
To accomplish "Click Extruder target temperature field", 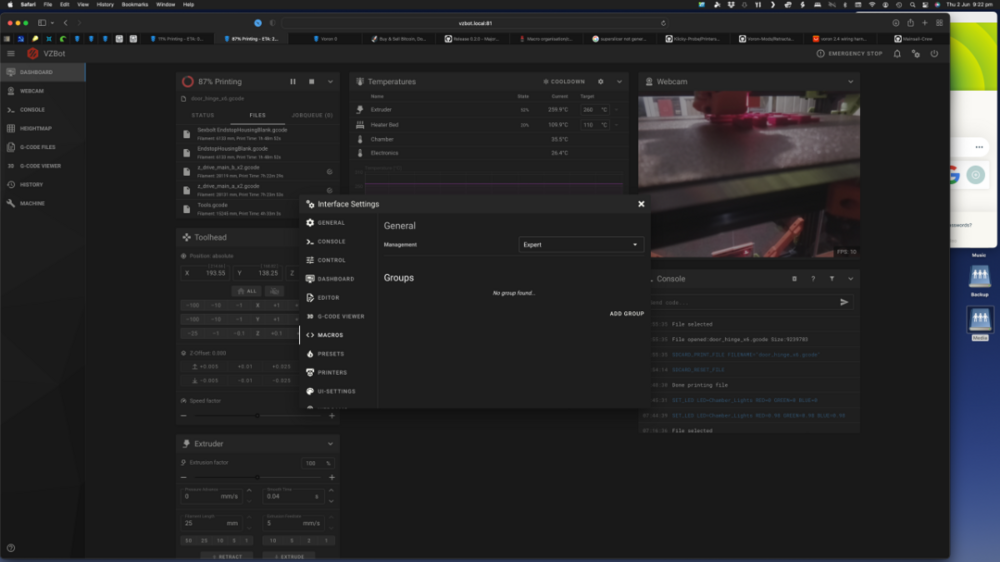I will [594, 110].
